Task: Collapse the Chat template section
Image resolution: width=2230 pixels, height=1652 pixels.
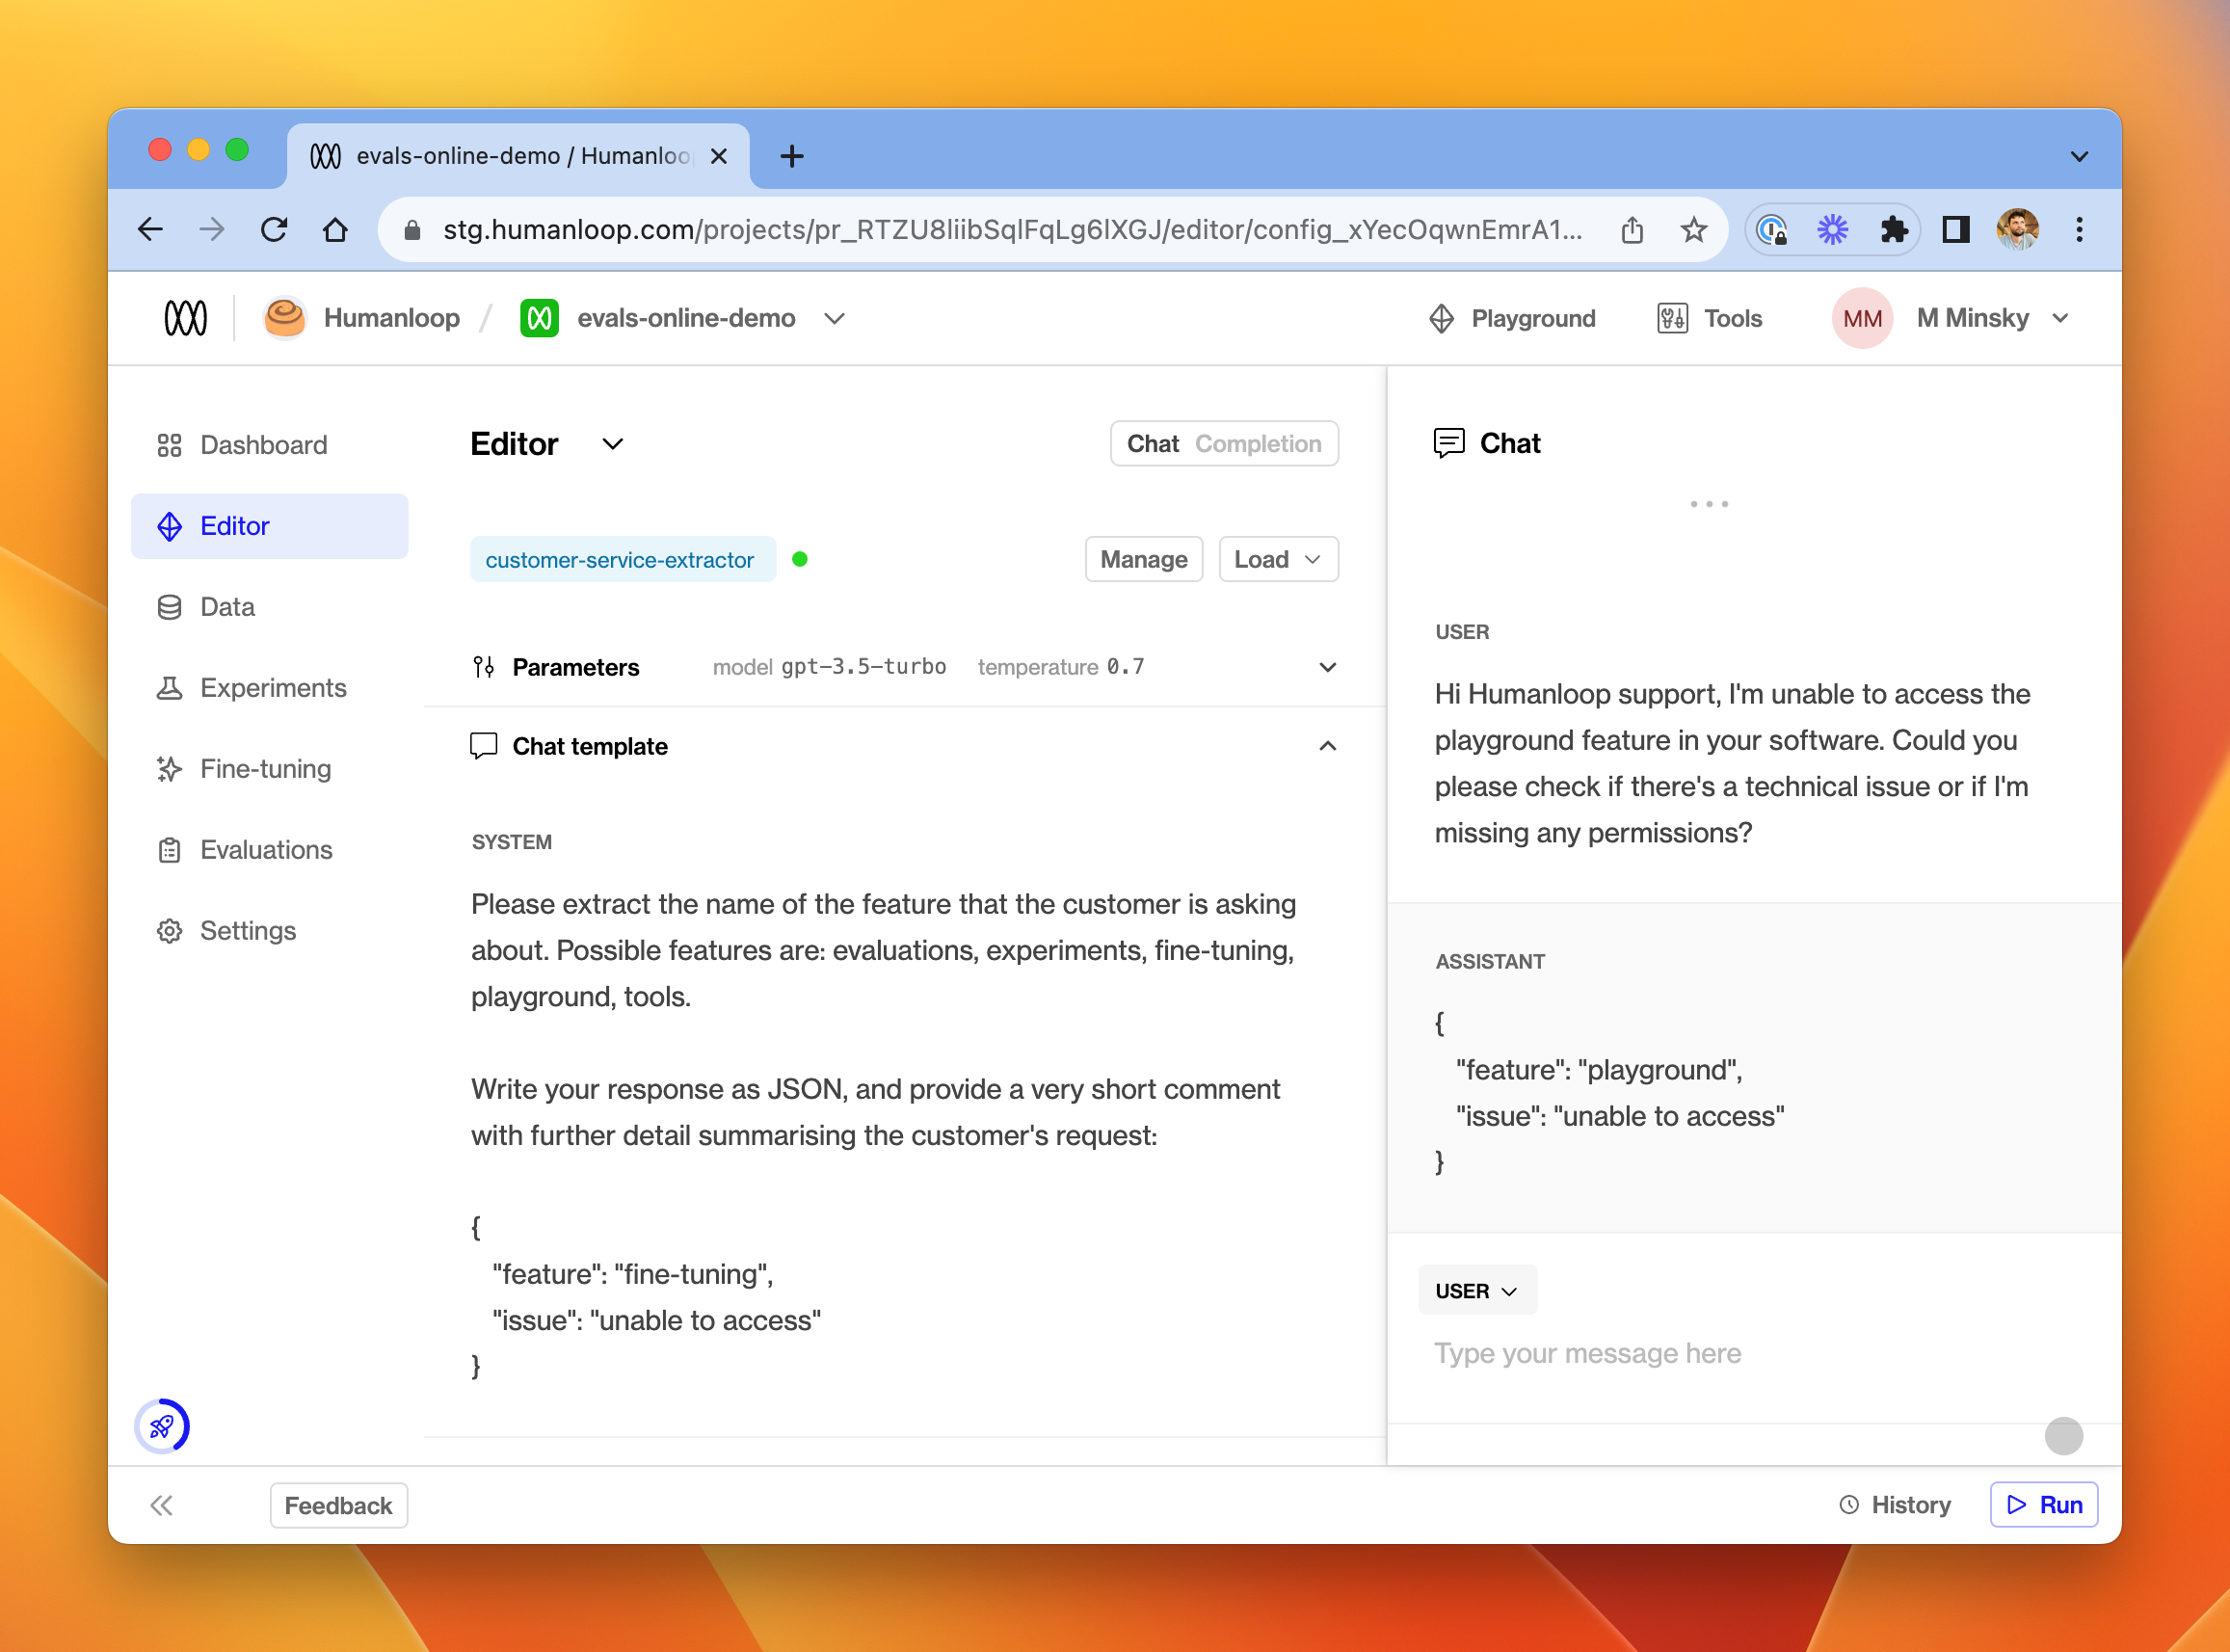Action: point(1327,746)
